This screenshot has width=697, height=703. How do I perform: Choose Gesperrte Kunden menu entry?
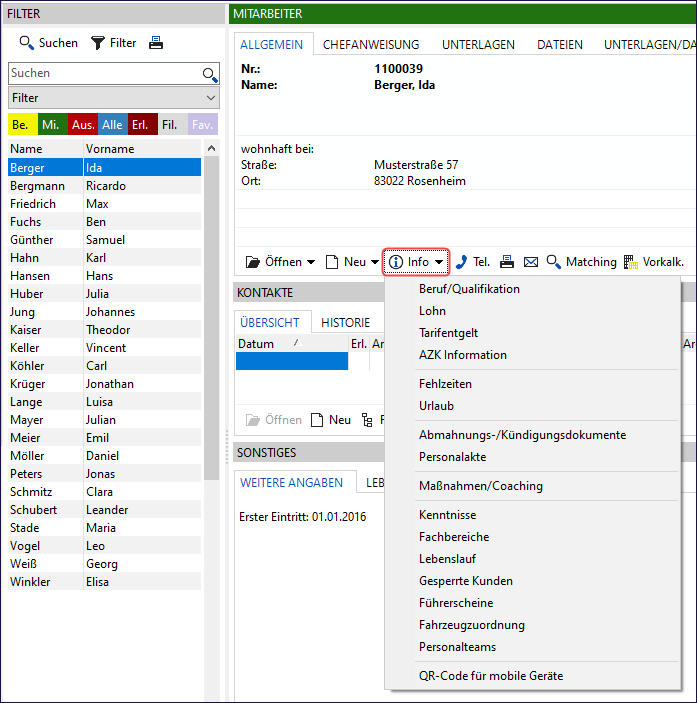coord(533,581)
